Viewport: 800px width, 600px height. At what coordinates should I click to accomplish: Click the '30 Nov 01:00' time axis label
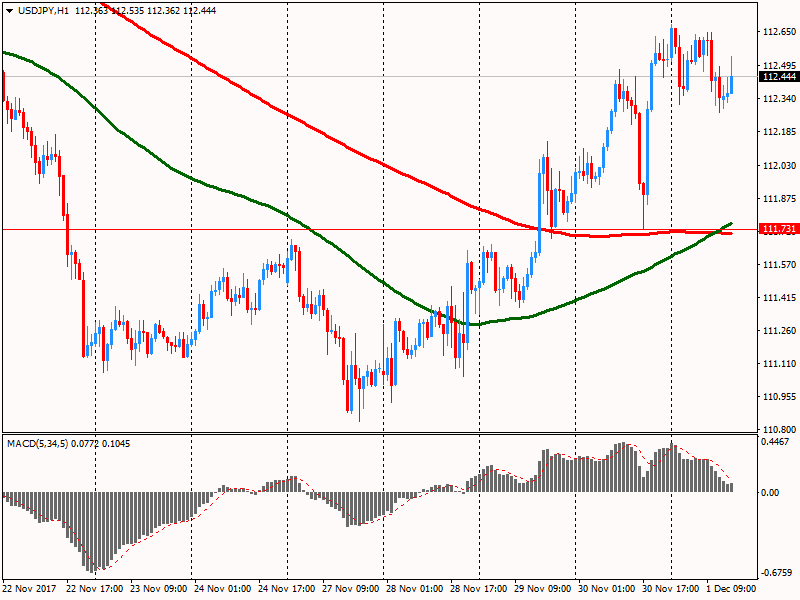click(x=607, y=589)
